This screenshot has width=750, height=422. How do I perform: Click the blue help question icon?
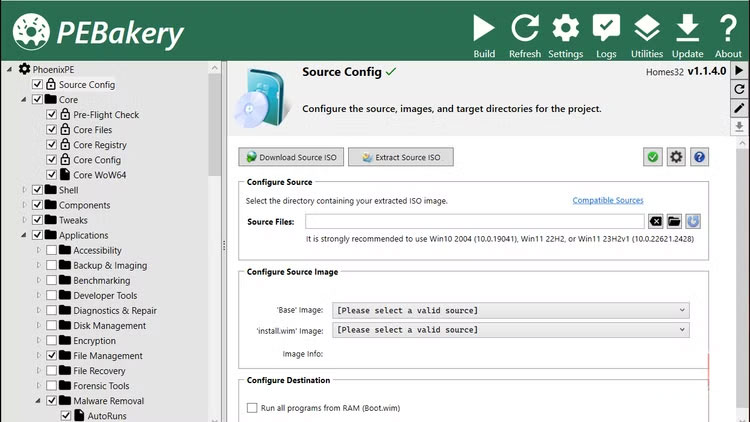(699, 157)
